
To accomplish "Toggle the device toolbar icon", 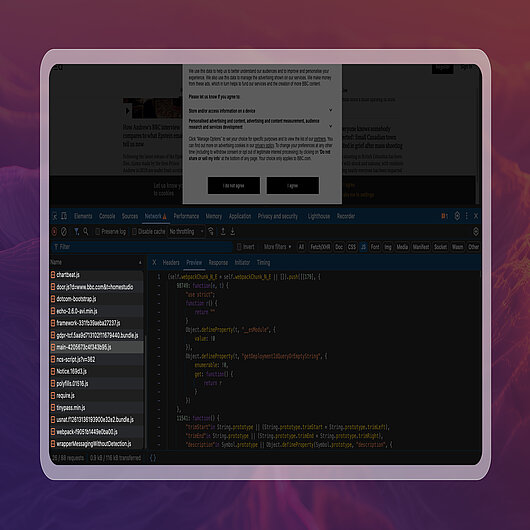I will click(64, 216).
